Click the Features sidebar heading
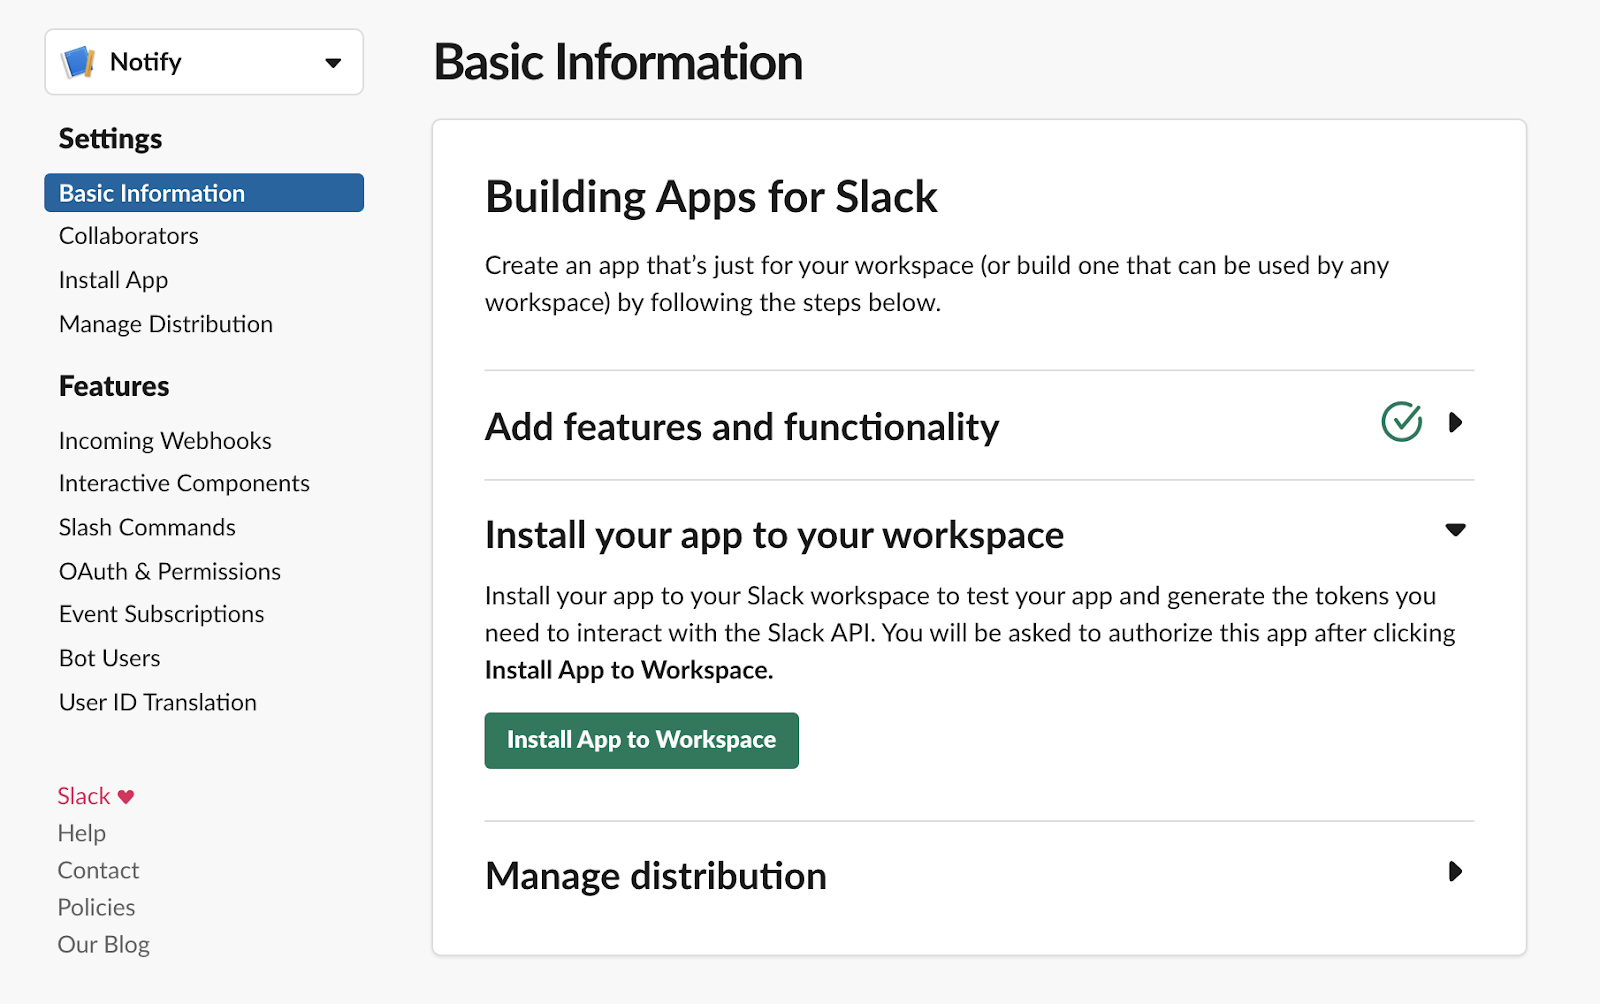 click(x=114, y=386)
